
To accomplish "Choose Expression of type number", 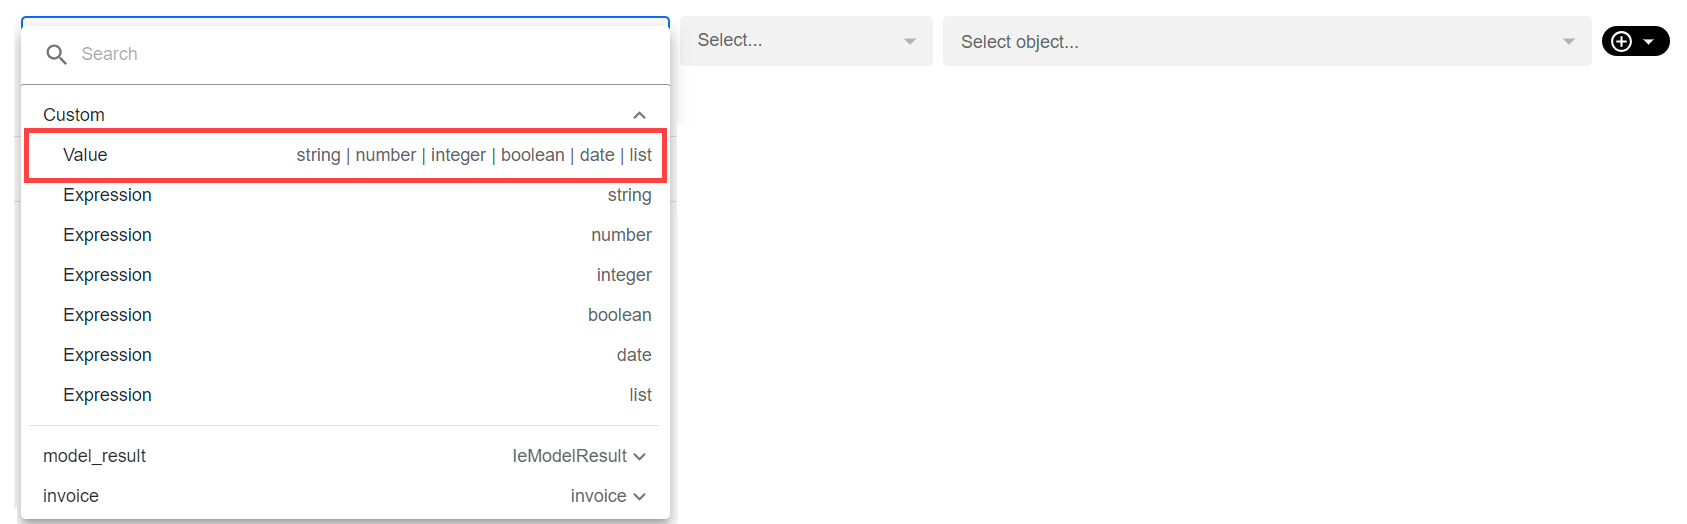I will 345,235.
